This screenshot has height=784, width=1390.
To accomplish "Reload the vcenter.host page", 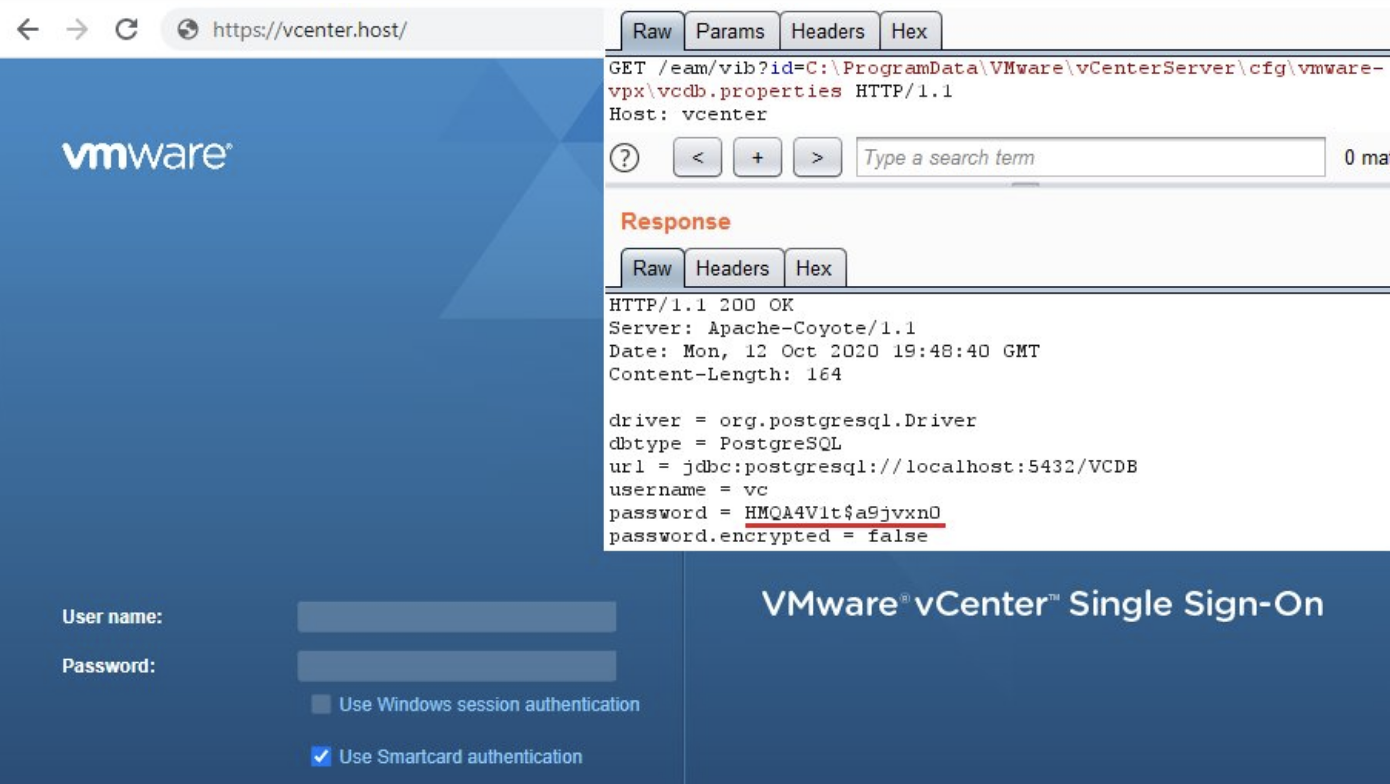I will (126, 29).
